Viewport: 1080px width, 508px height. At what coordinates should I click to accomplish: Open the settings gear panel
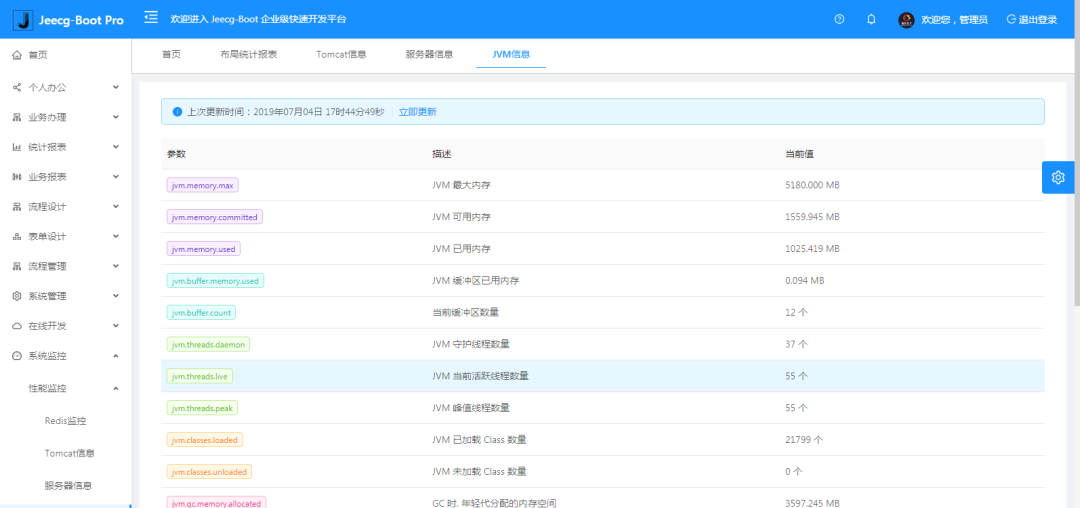(x=1058, y=177)
